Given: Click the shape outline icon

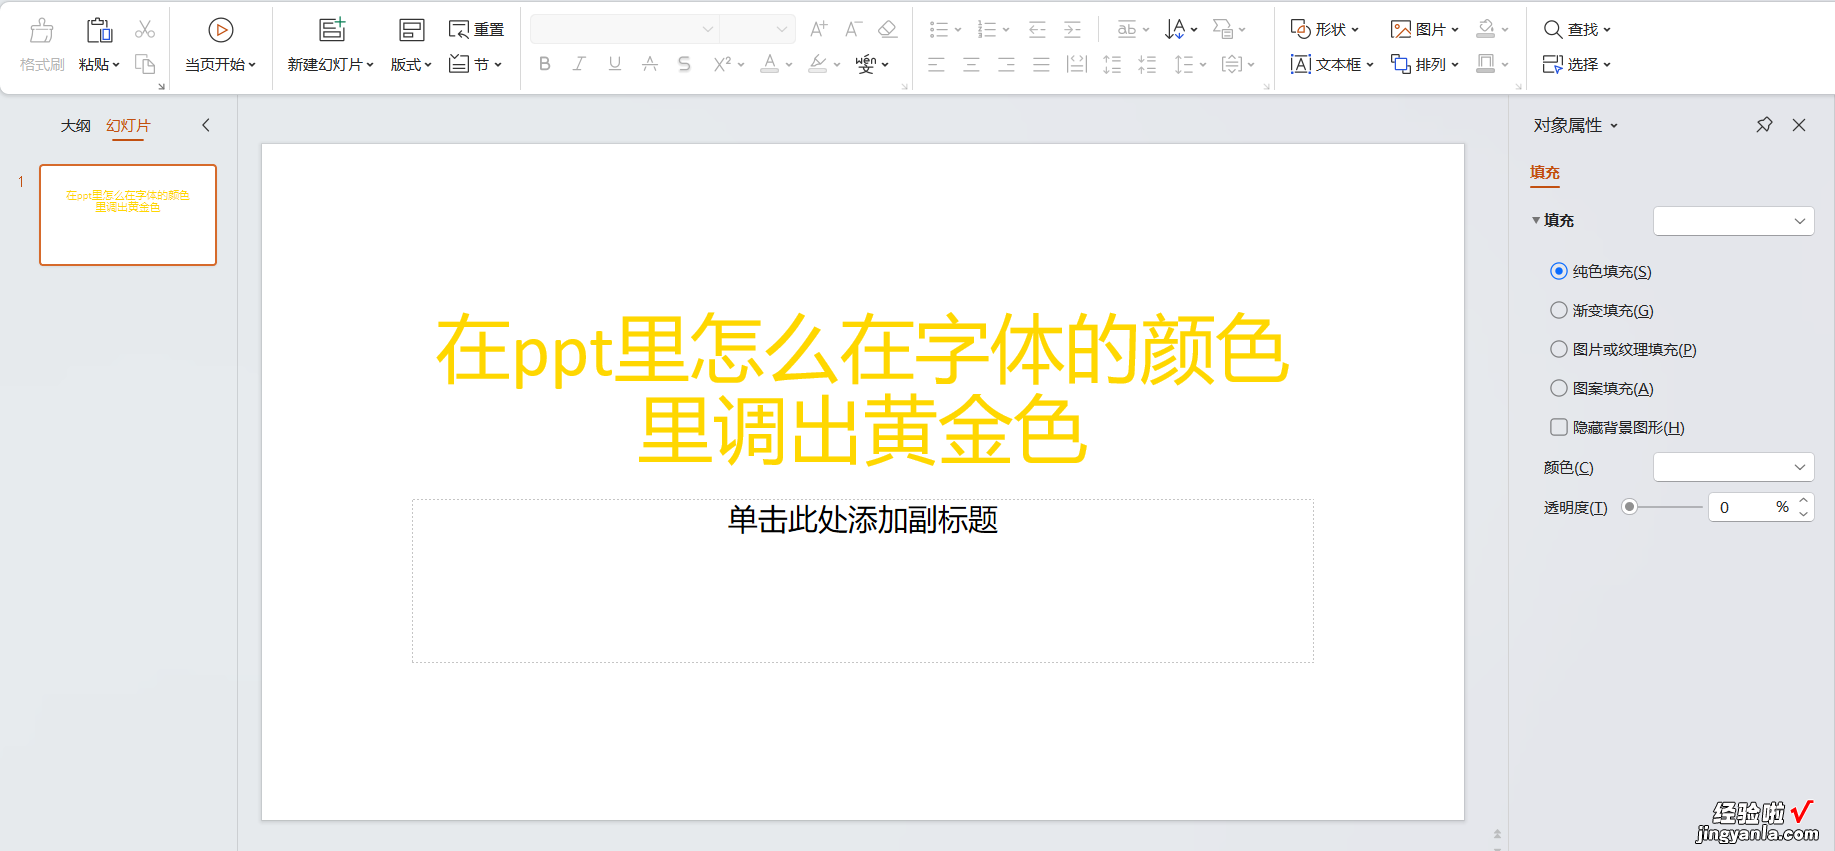Looking at the screenshot, I should (x=1486, y=64).
